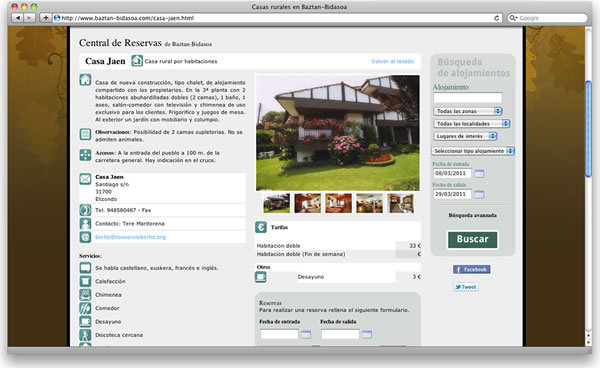The image size is (600, 368).
Task: Click the Calefacción heating icon
Action: [x=85, y=281]
